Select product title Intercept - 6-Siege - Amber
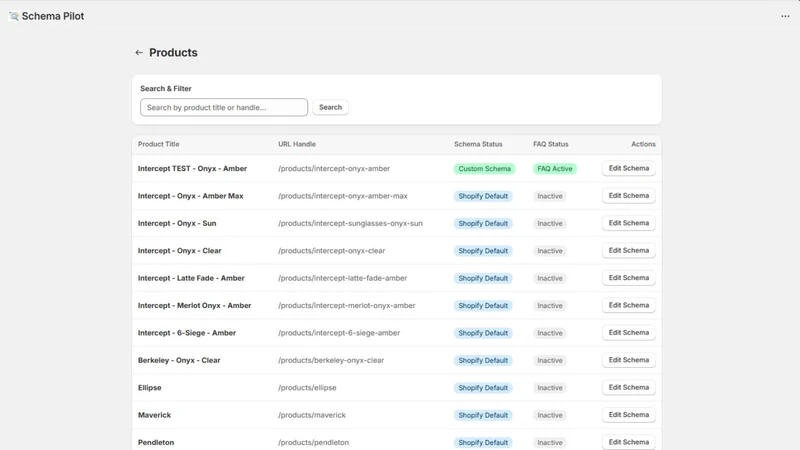 pyautogui.click(x=187, y=333)
